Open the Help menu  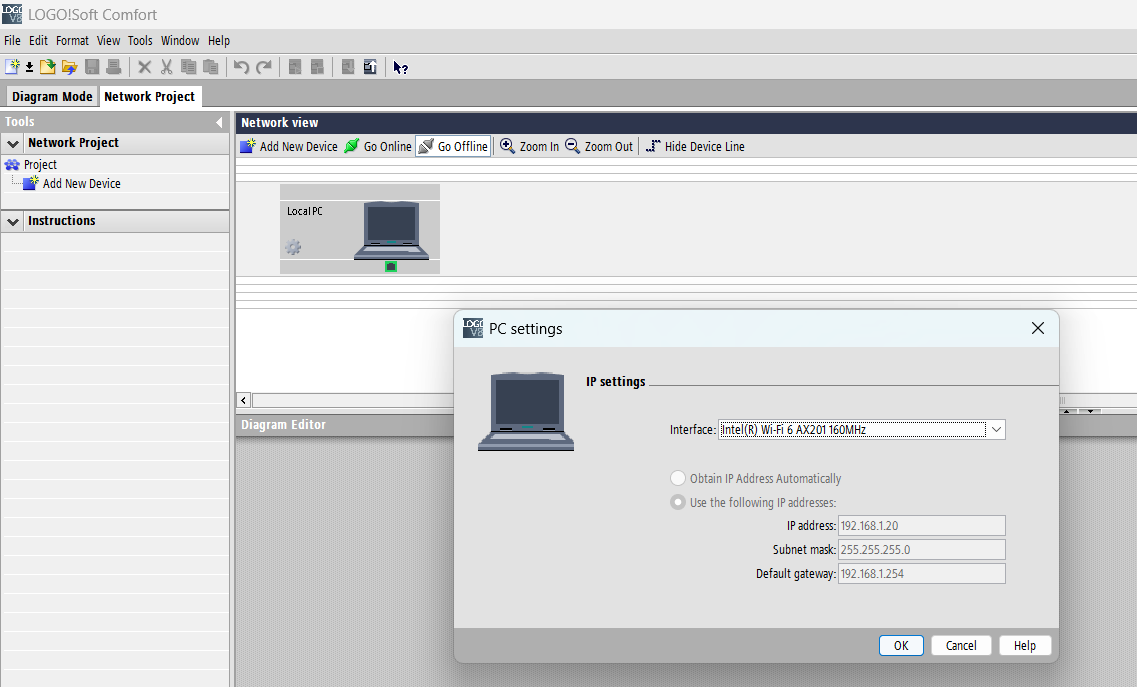pyautogui.click(x=219, y=41)
